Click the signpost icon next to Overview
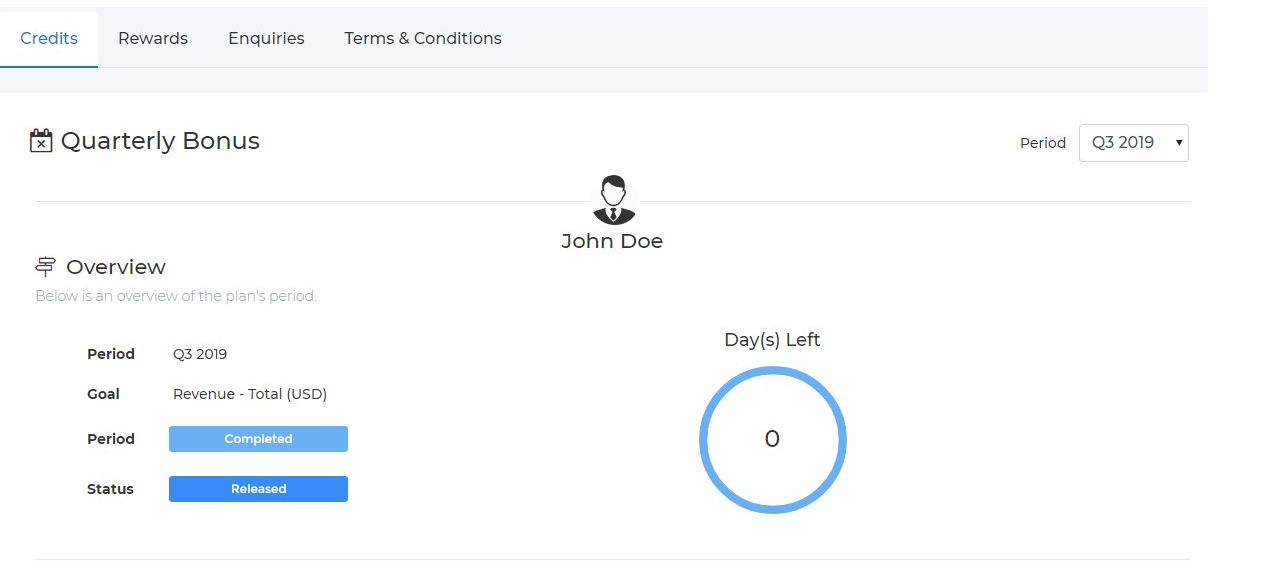 (x=46, y=266)
